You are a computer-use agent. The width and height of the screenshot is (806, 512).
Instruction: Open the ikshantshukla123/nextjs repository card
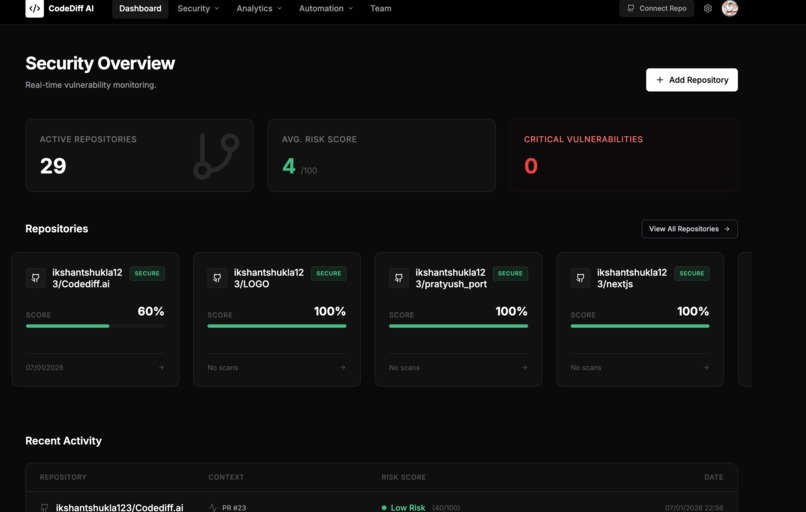640,319
